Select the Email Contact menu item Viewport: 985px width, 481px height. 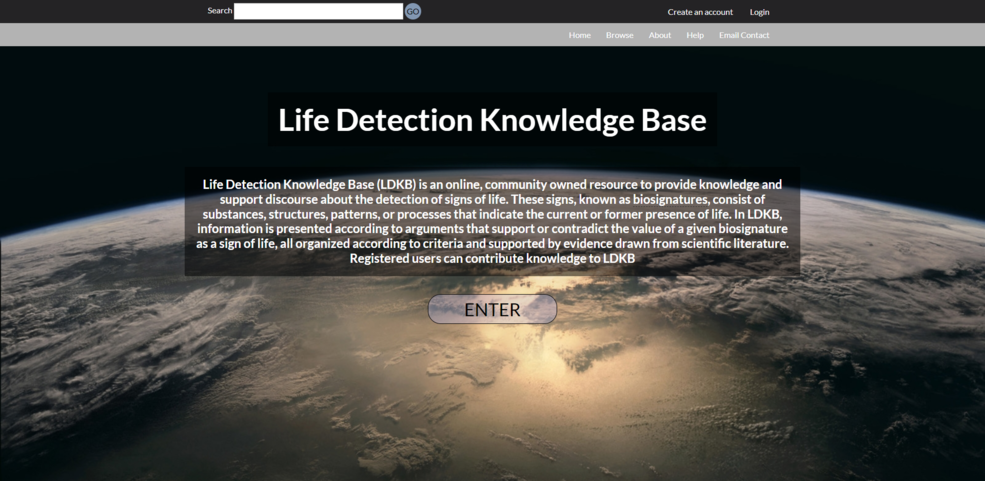pos(744,35)
